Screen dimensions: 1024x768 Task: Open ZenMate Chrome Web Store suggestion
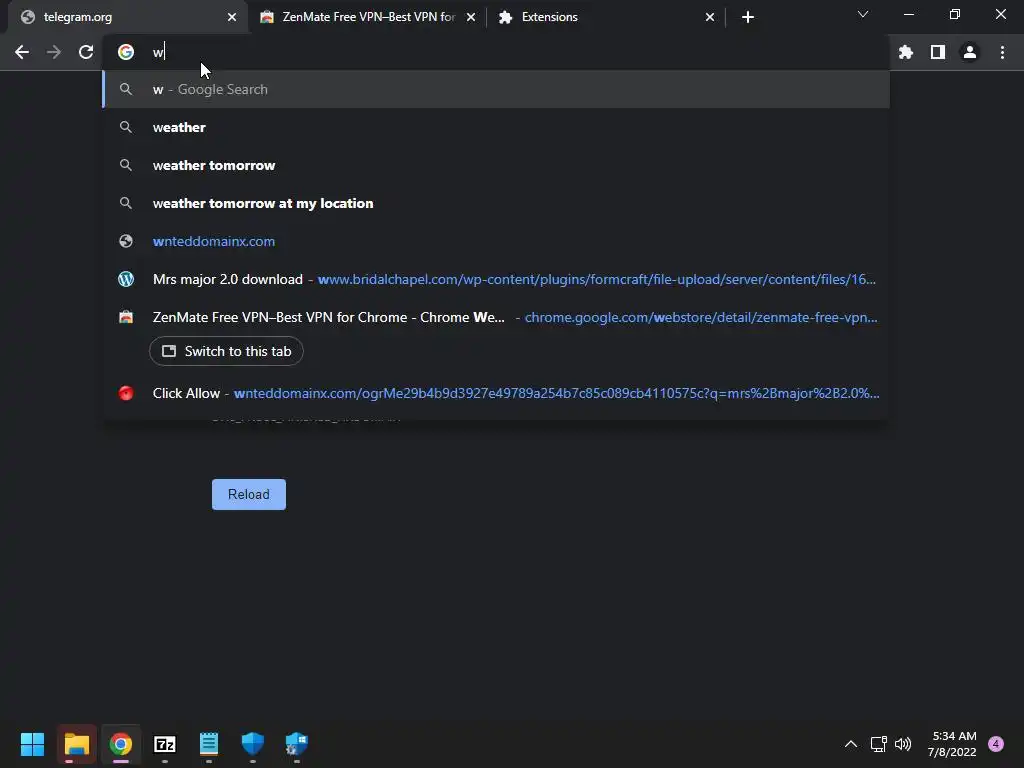(496, 317)
